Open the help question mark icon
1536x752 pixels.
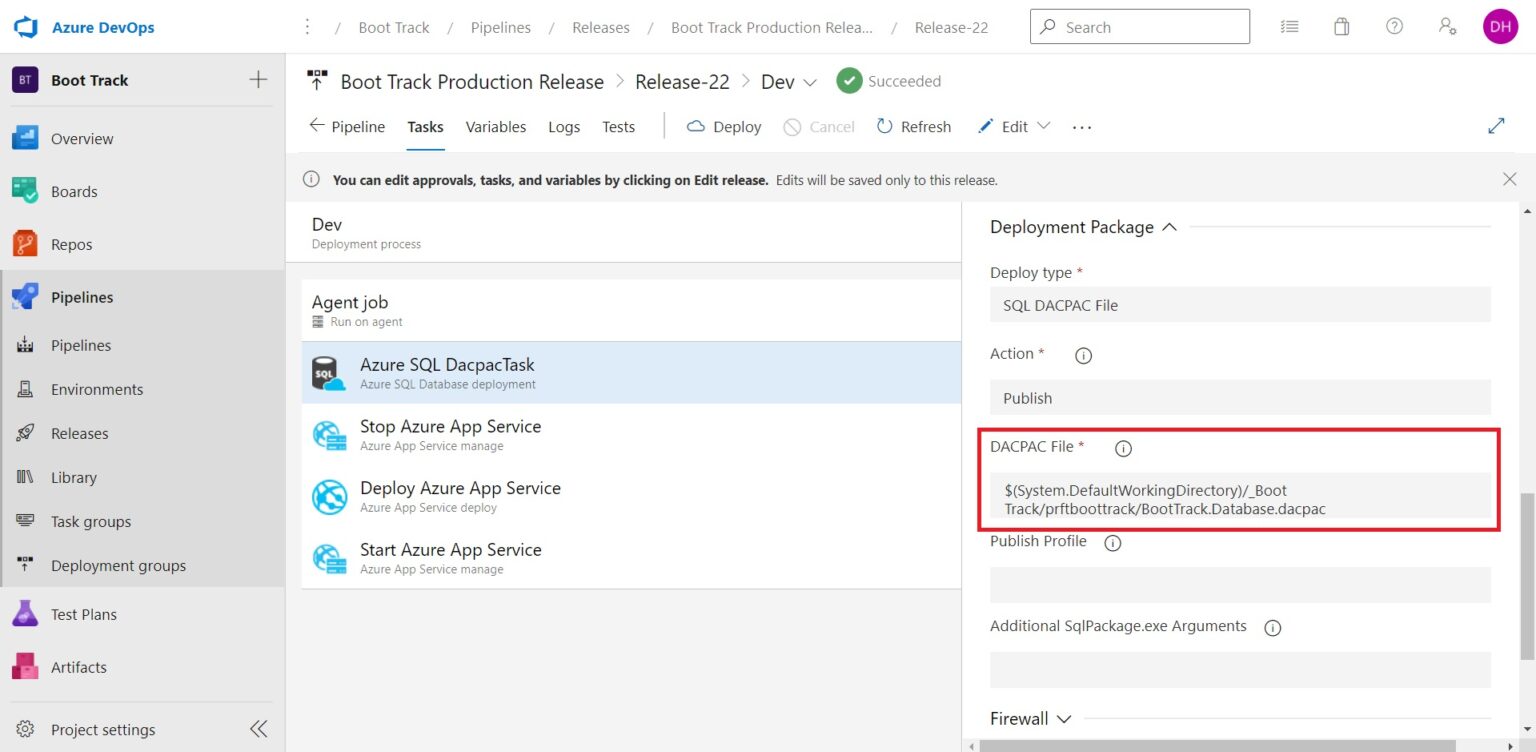1394,26
